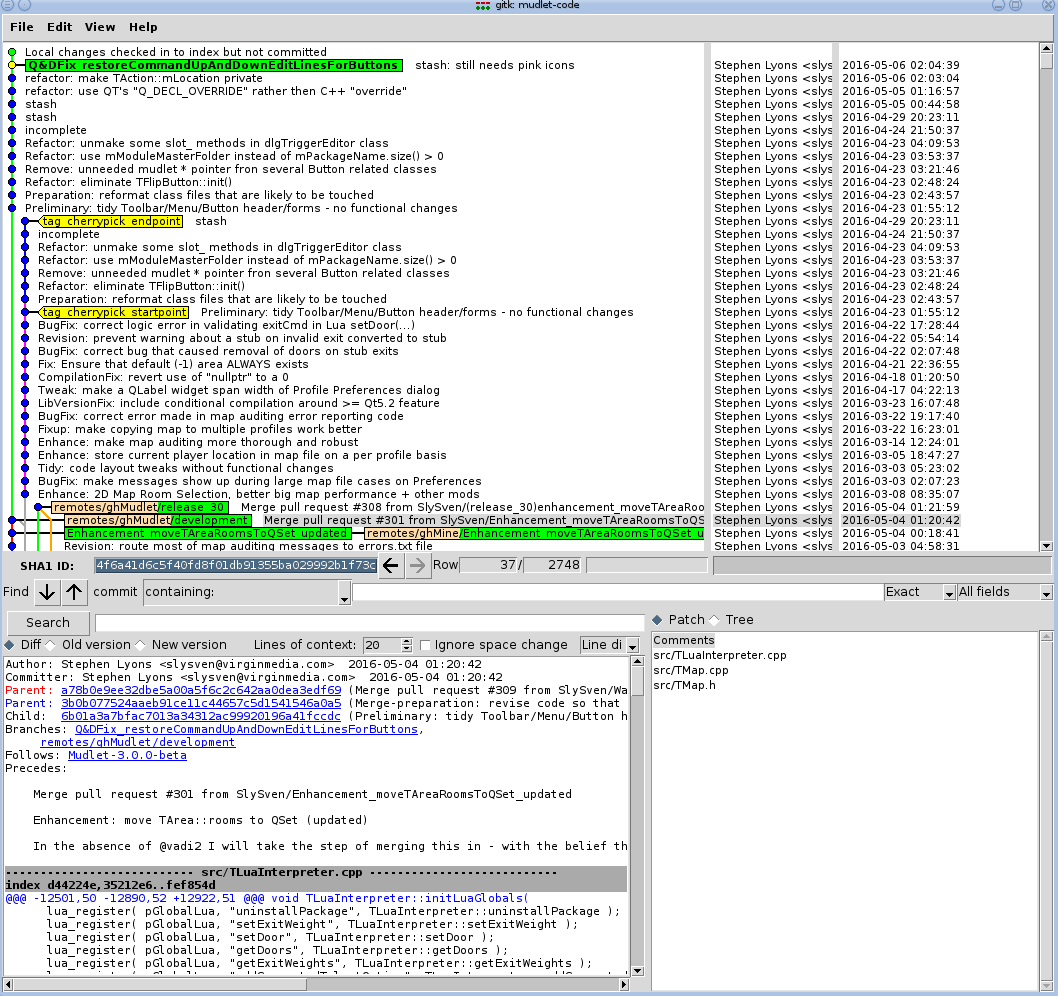Click the Enhancement_moveTAreaRoomsToQSet_updated local branch label
The width and height of the screenshot is (1058, 996).
[x=208, y=533]
